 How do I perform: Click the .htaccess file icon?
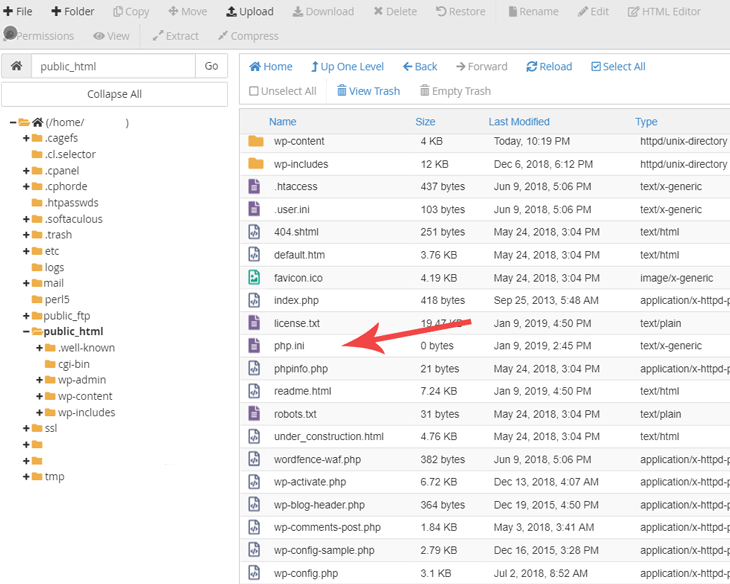click(x=254, y=186)
